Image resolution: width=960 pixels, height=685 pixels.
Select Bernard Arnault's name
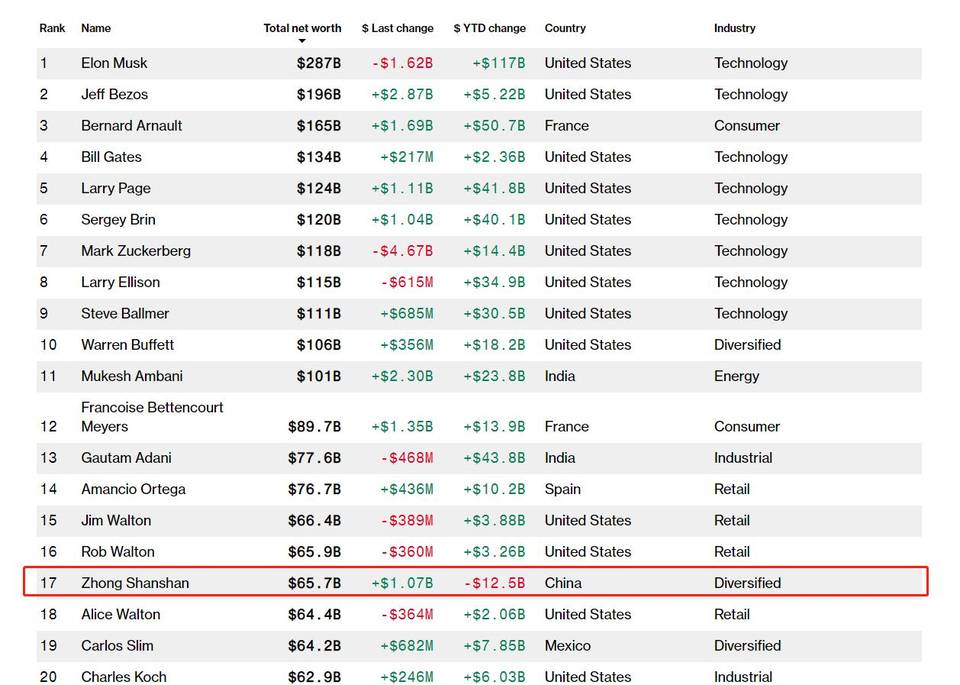tap(131, 126)
